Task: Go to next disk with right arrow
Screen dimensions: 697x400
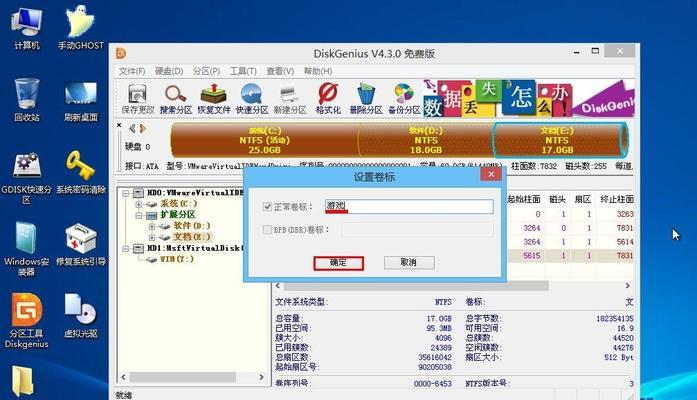Action: pyautogui.click(x=142, y=128)
